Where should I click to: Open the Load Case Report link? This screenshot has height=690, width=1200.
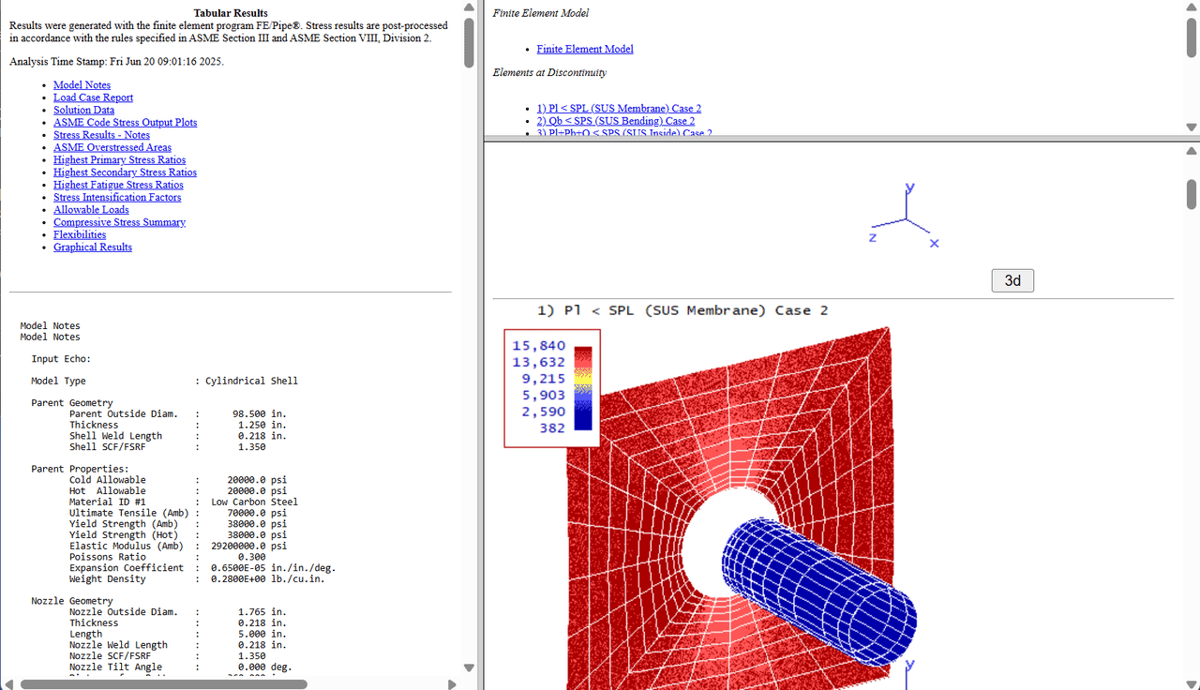click(x=93, y=98)
